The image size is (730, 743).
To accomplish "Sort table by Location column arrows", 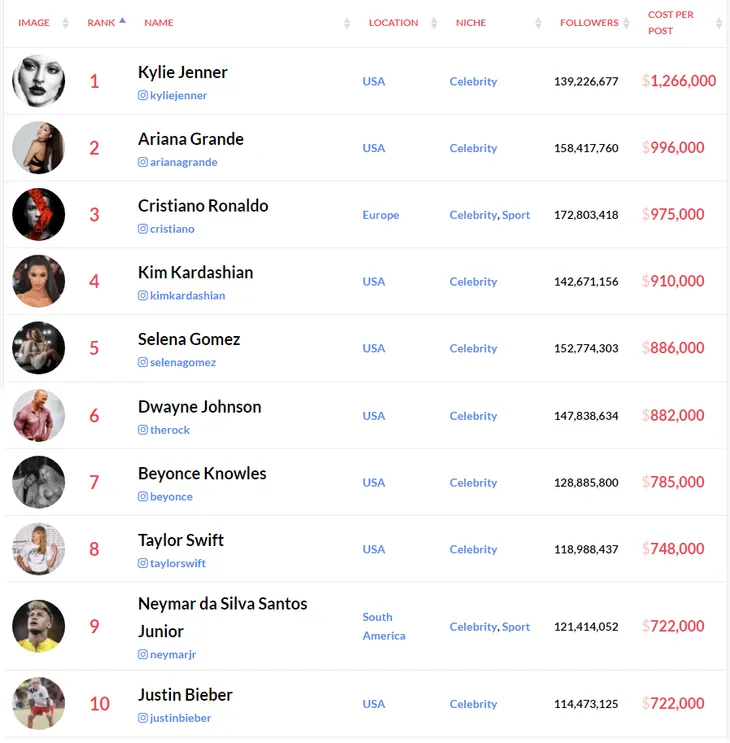I will point(434,23).
